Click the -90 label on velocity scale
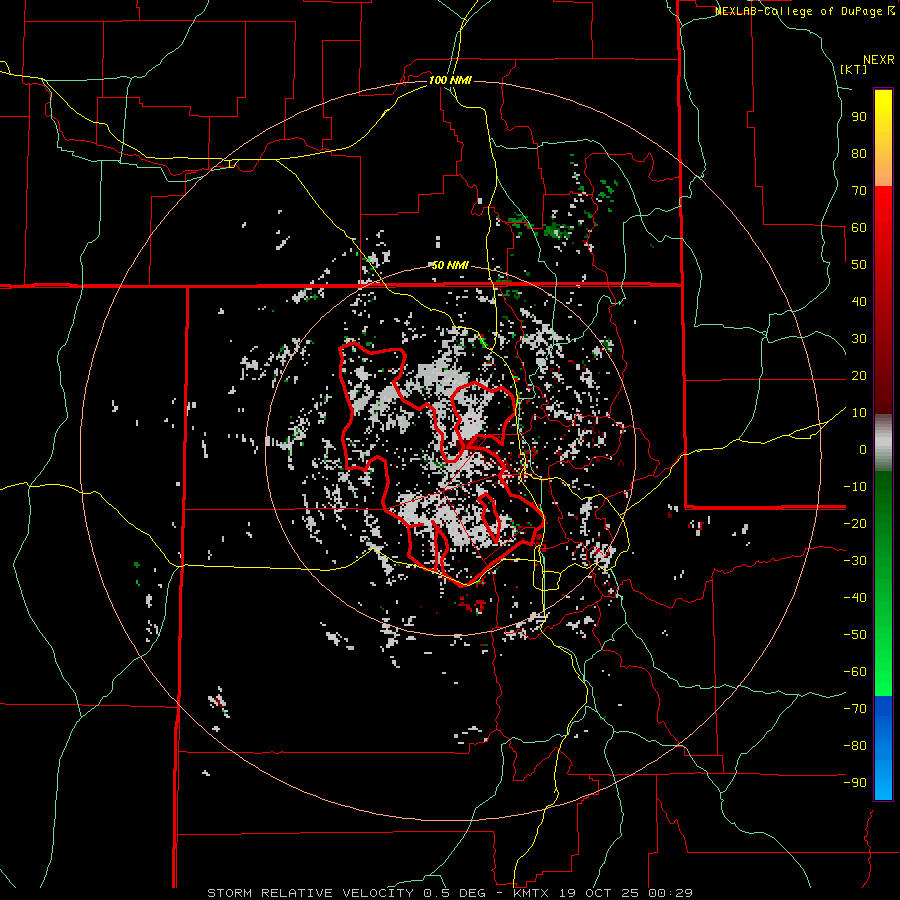 pyautogui.click(x=855, y=783)
